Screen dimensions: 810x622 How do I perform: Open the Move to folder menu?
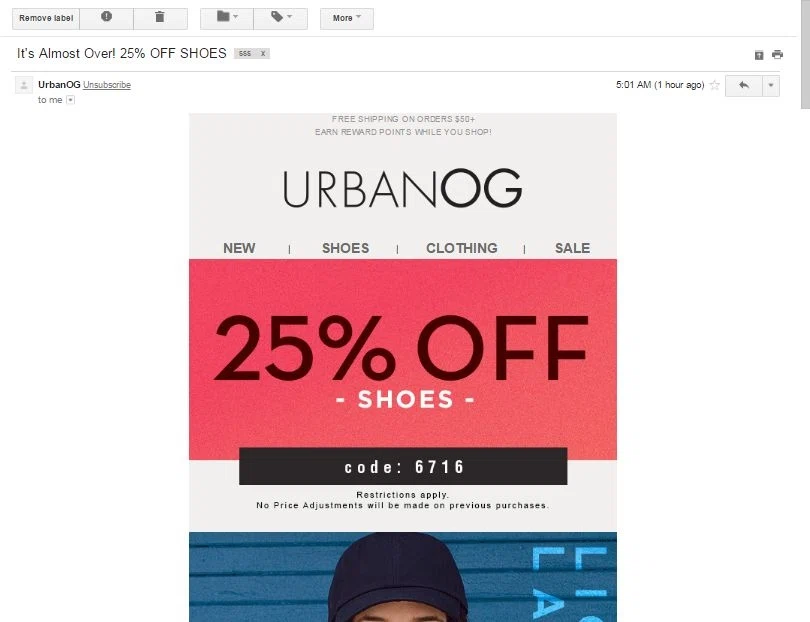(x=227, y=18)
